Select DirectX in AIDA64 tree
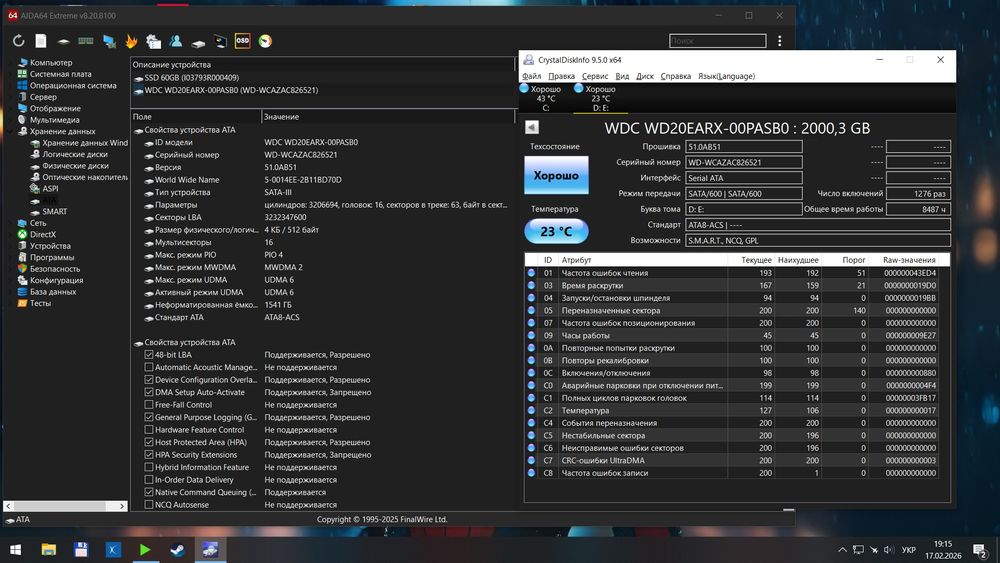1000x563 pixels. coord(43,235)
